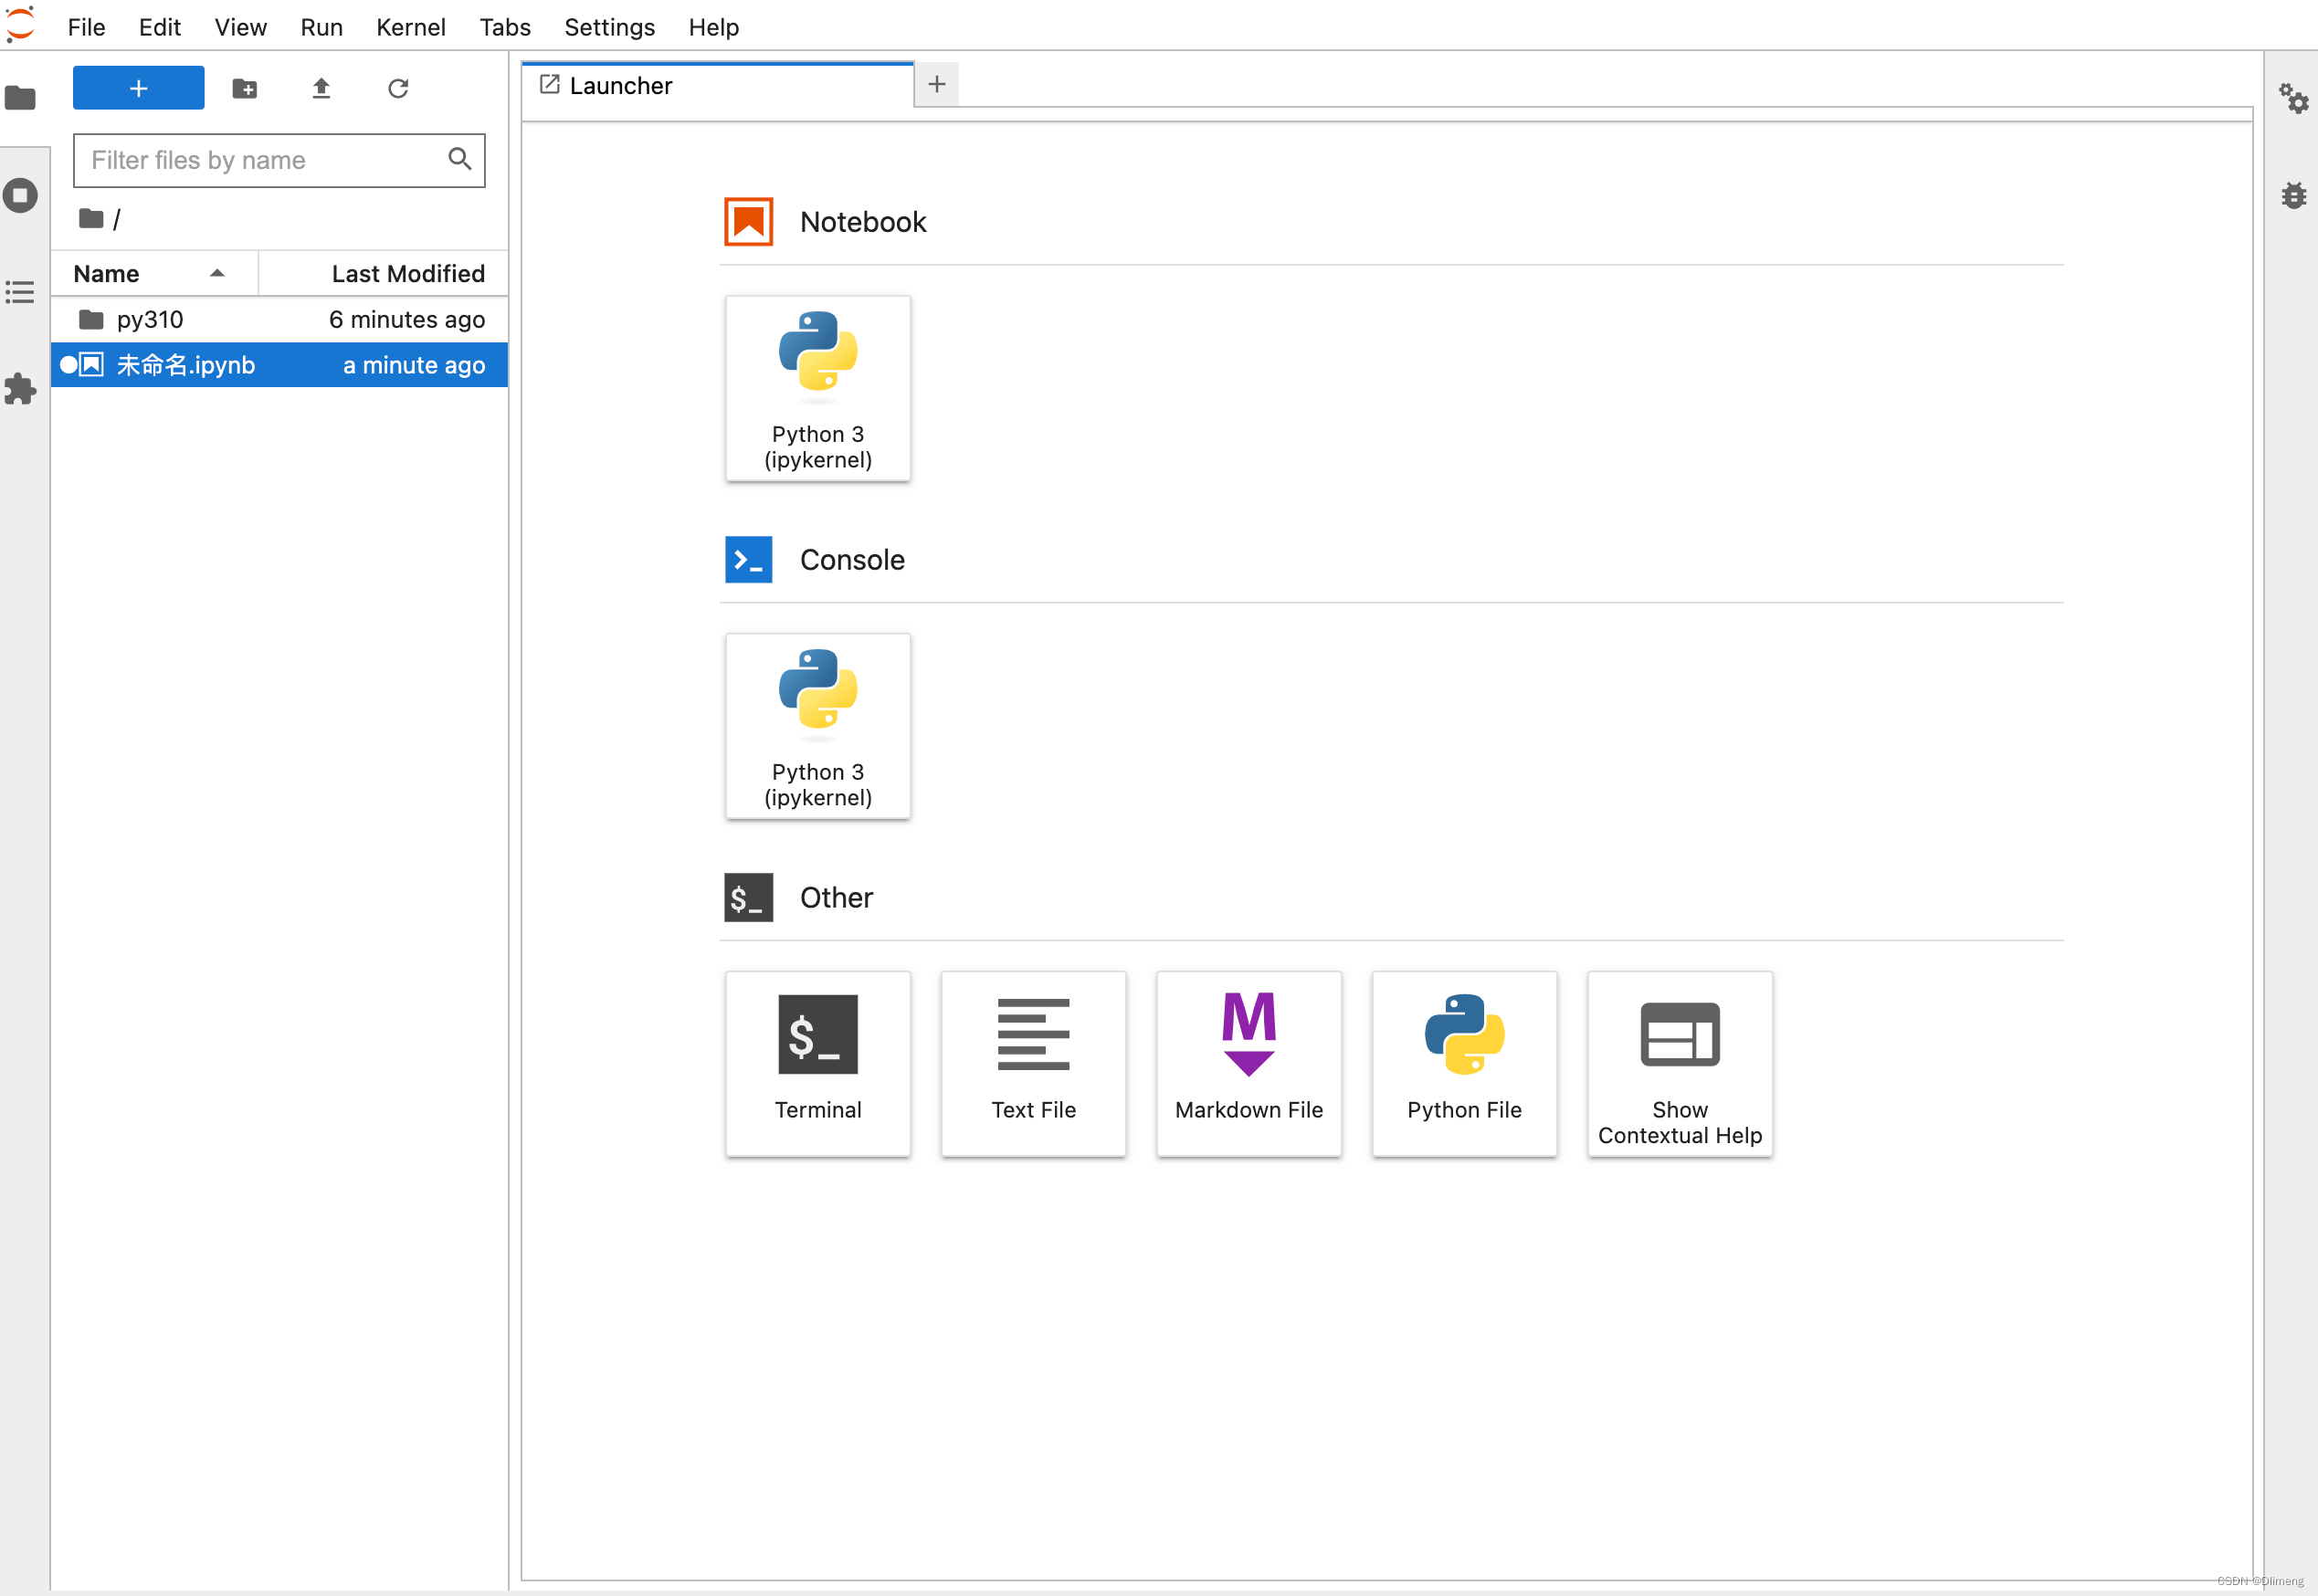Open the py310 folder
This screenshot has width=2318, height=1596.
[x=150, y=319]
